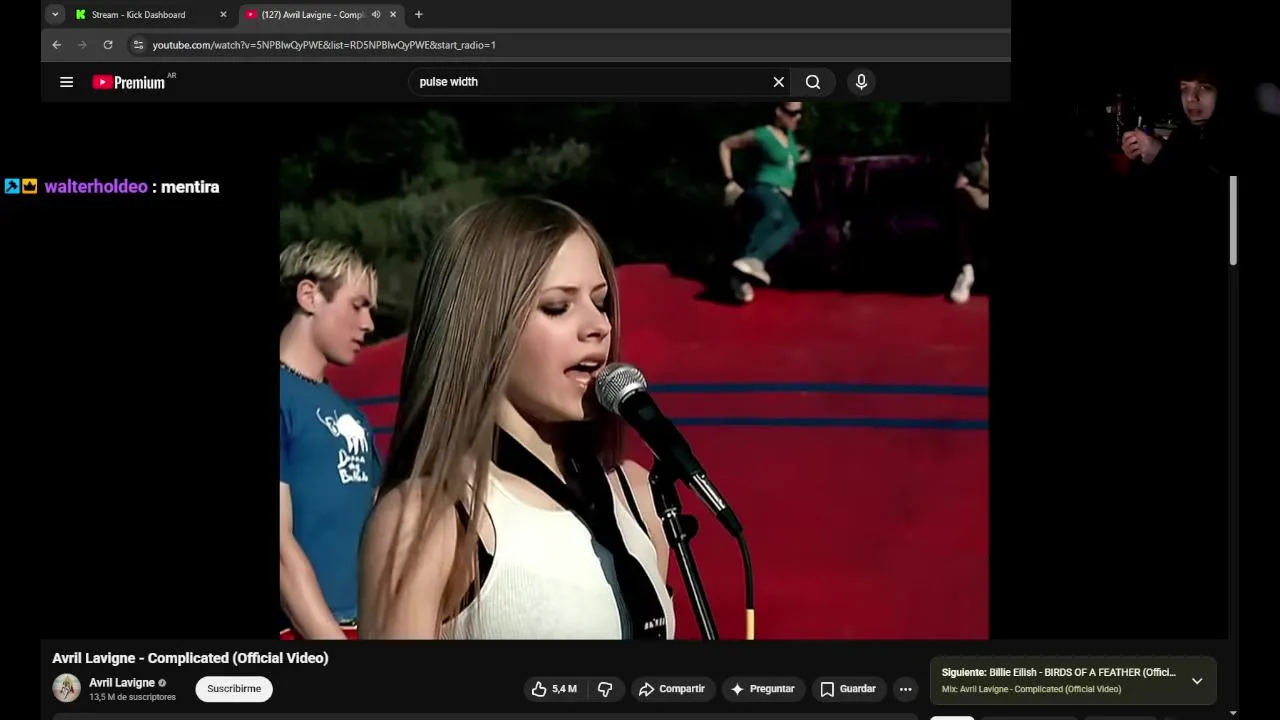Clear the search text with X icon
Screen dimensions: 1280x720
(778, 82)
